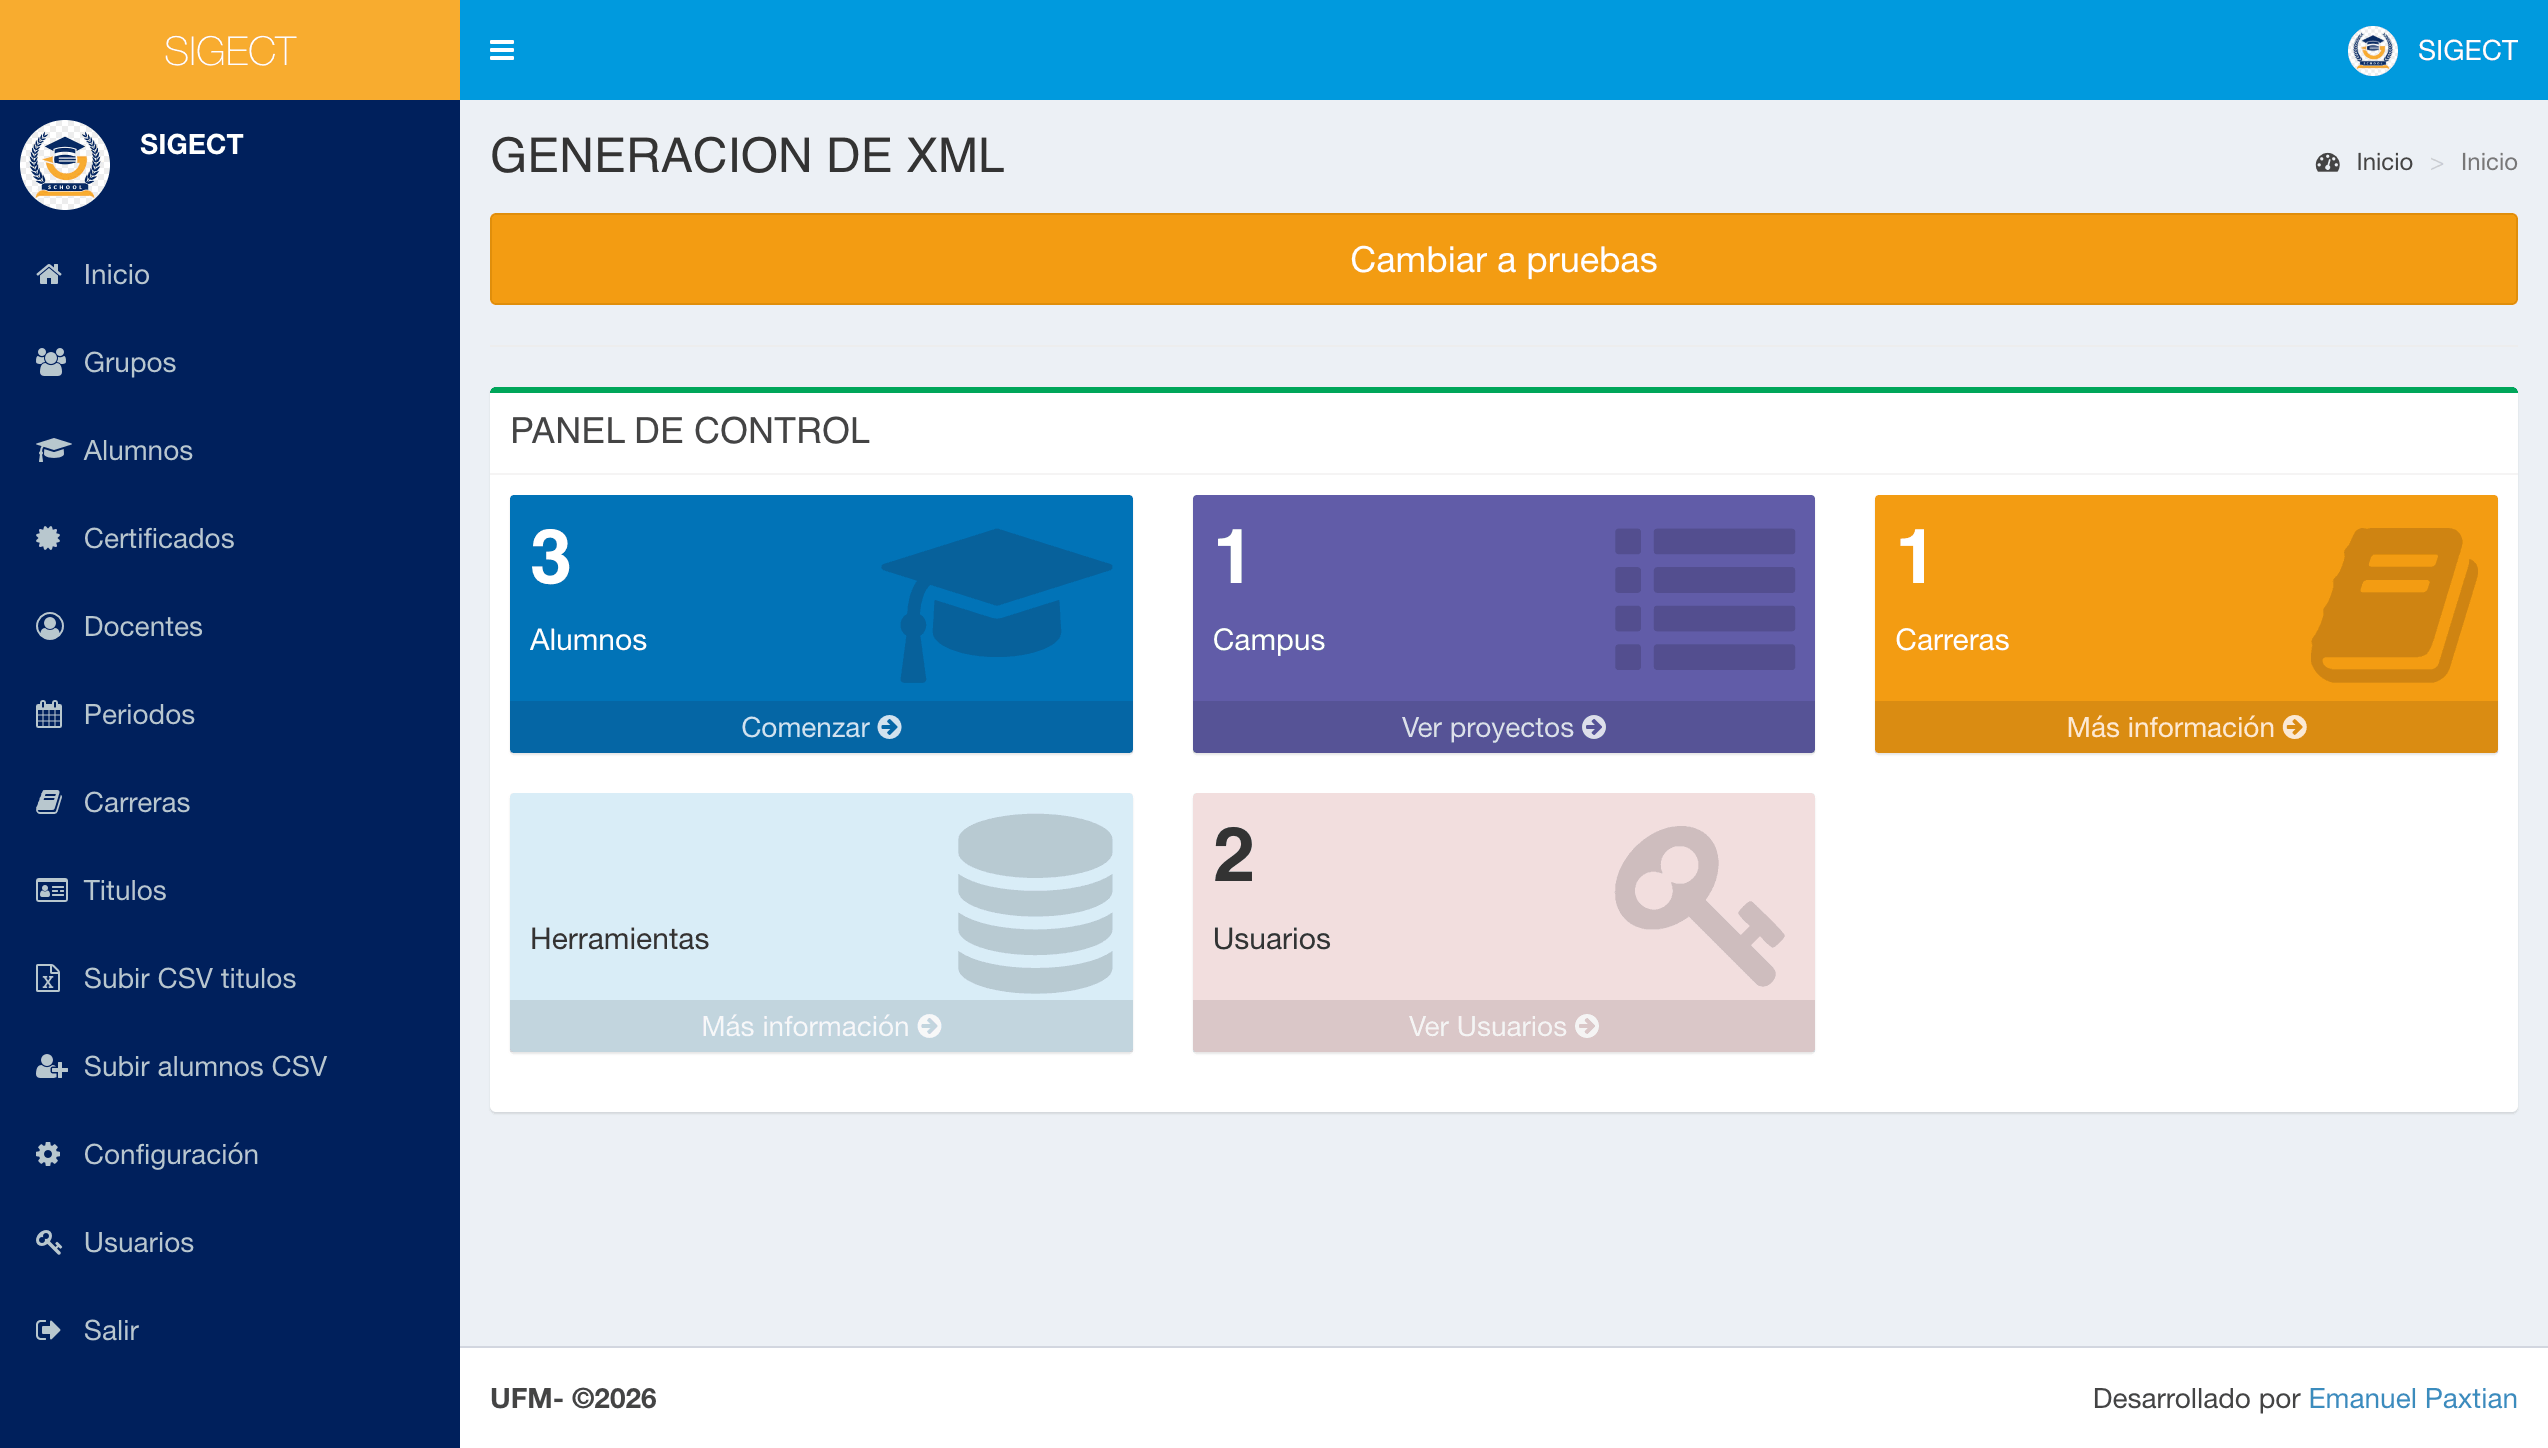Open the Configuración menu item
Viewport: 2548px width, 1448px height.
[171, 1154]
